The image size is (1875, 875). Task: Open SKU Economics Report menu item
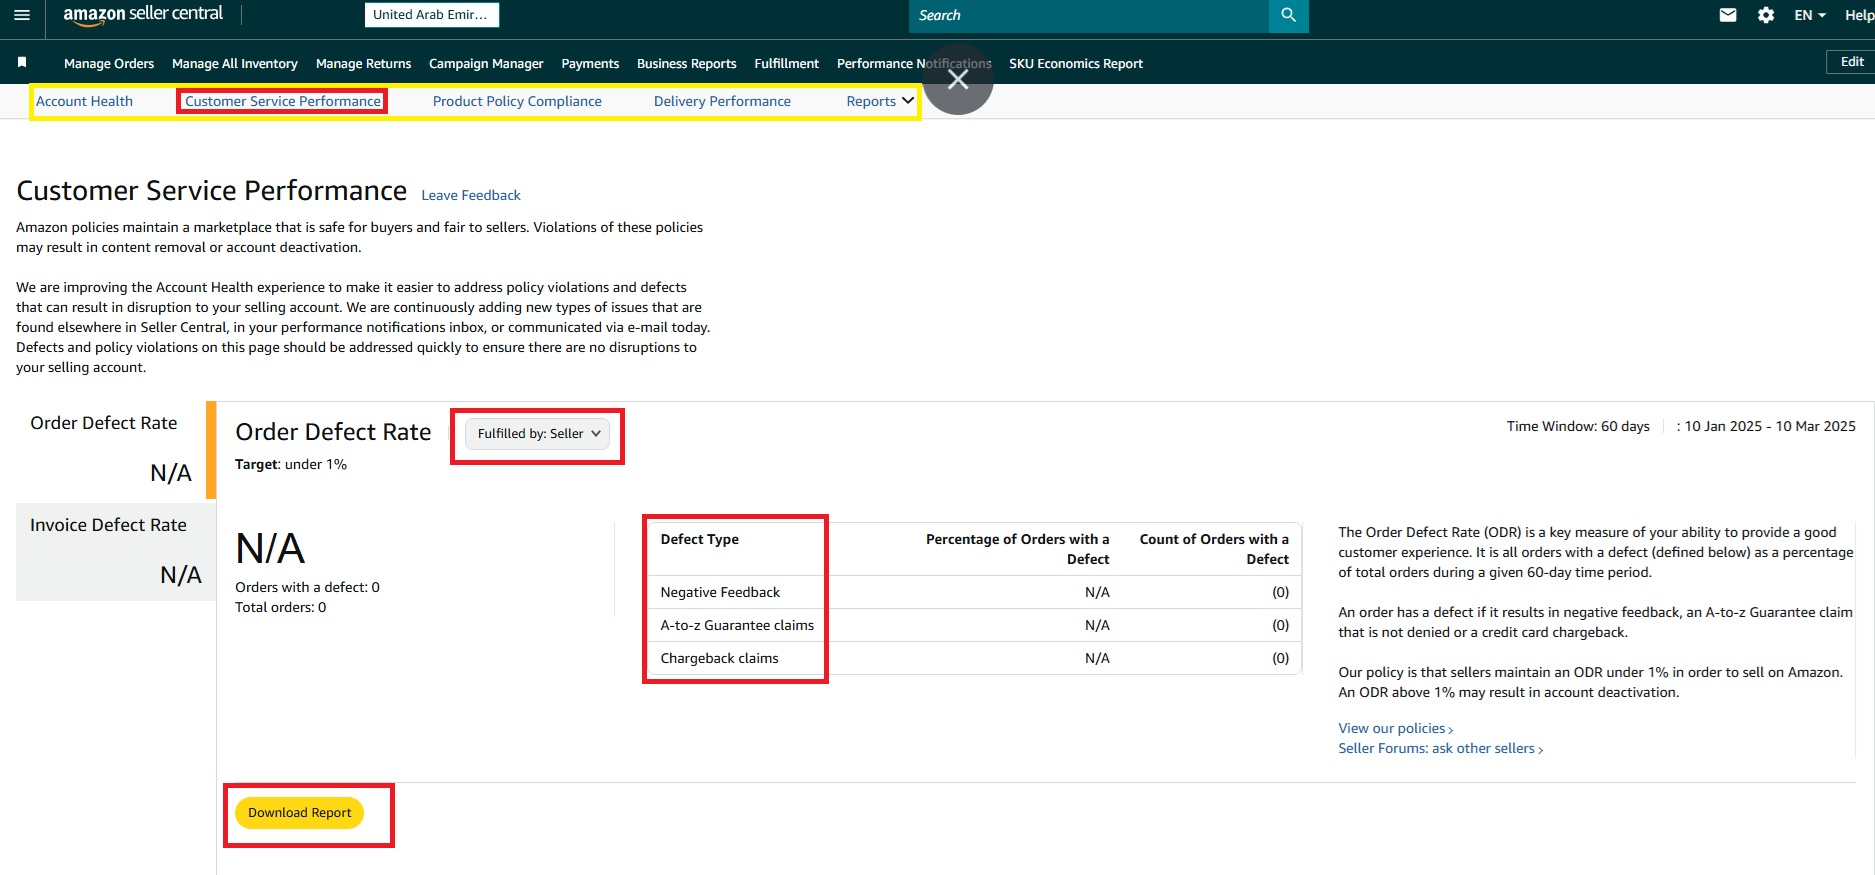click(x=1076, y=63)
